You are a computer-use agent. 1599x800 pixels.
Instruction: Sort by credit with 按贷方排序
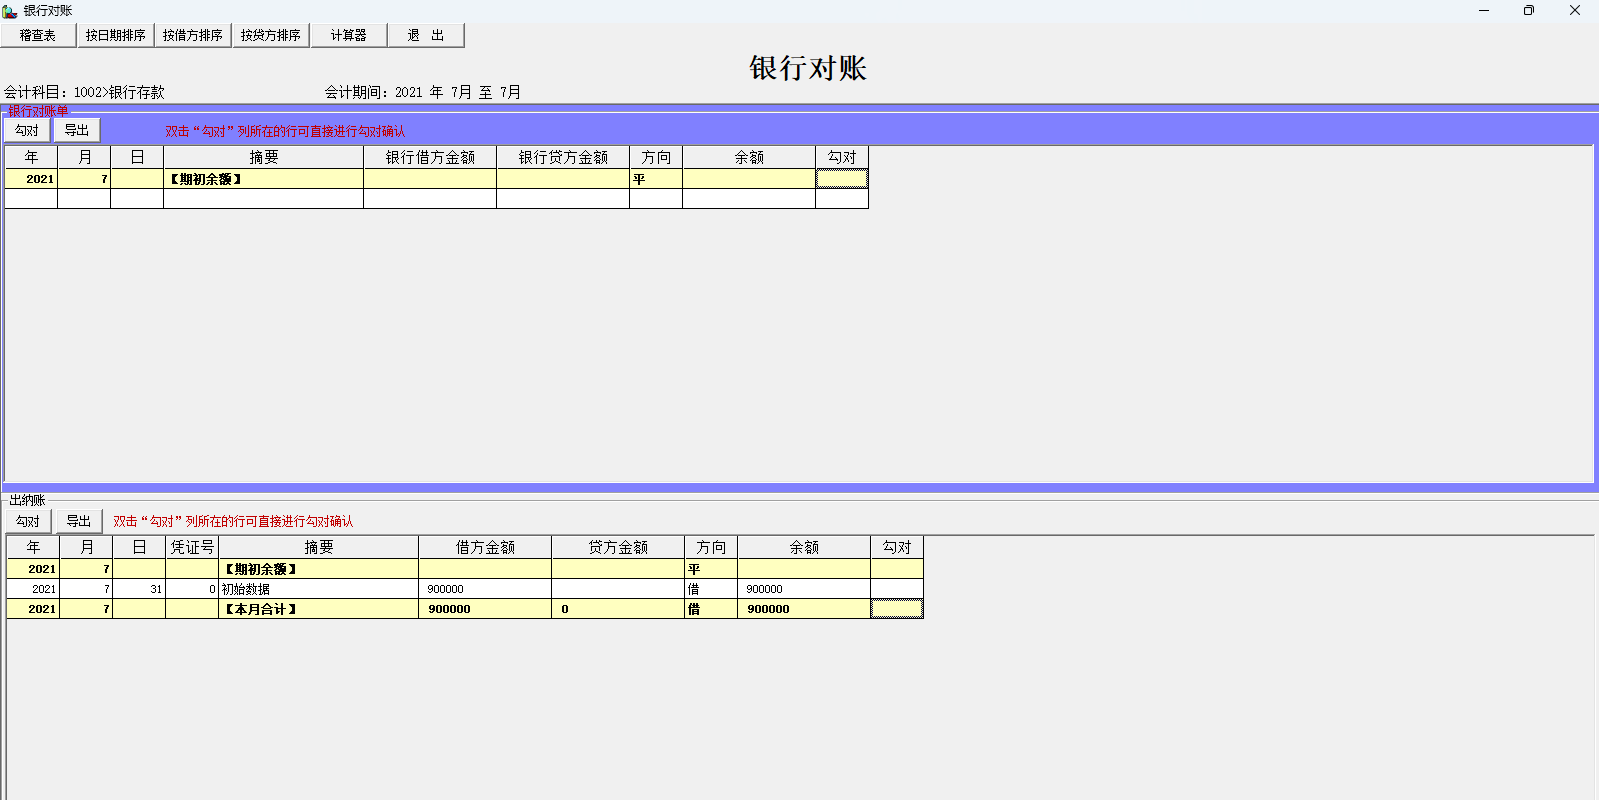[x=270, y=35]
